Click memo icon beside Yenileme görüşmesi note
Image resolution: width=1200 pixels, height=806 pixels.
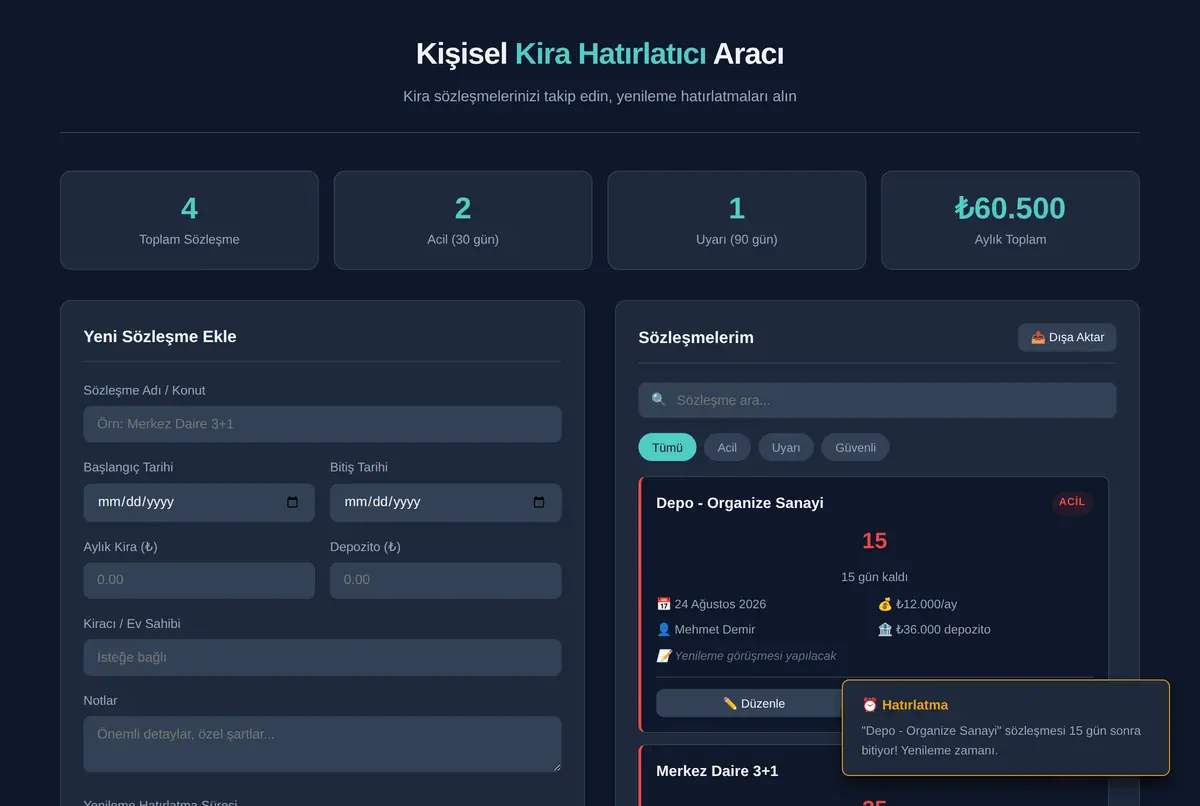(663, 656)
